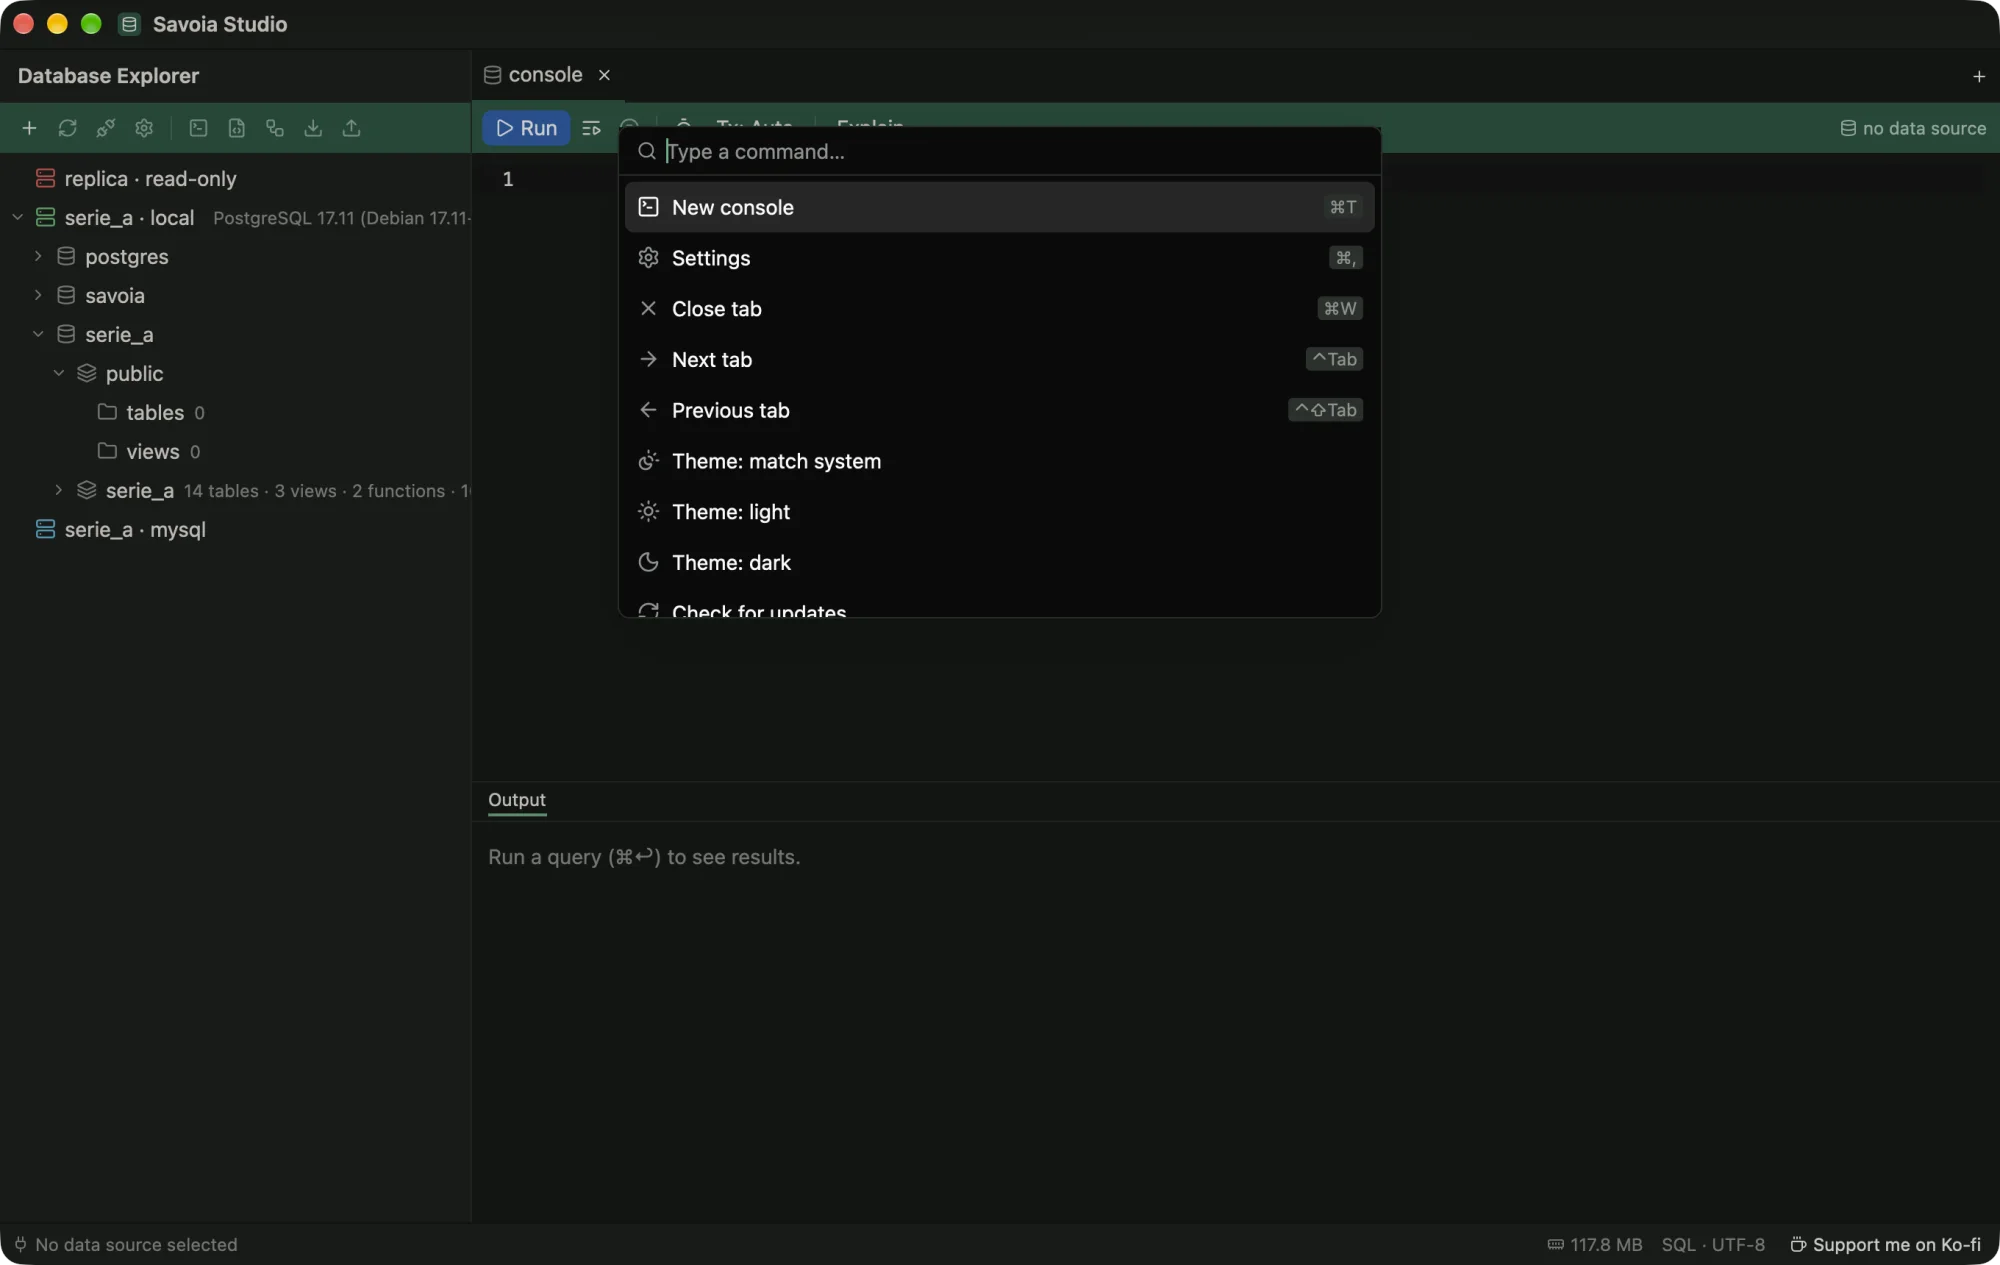Click the import download icon
Image resolution: width=2000 pixels, height=1265 pixels.
(x=313, y=128)
